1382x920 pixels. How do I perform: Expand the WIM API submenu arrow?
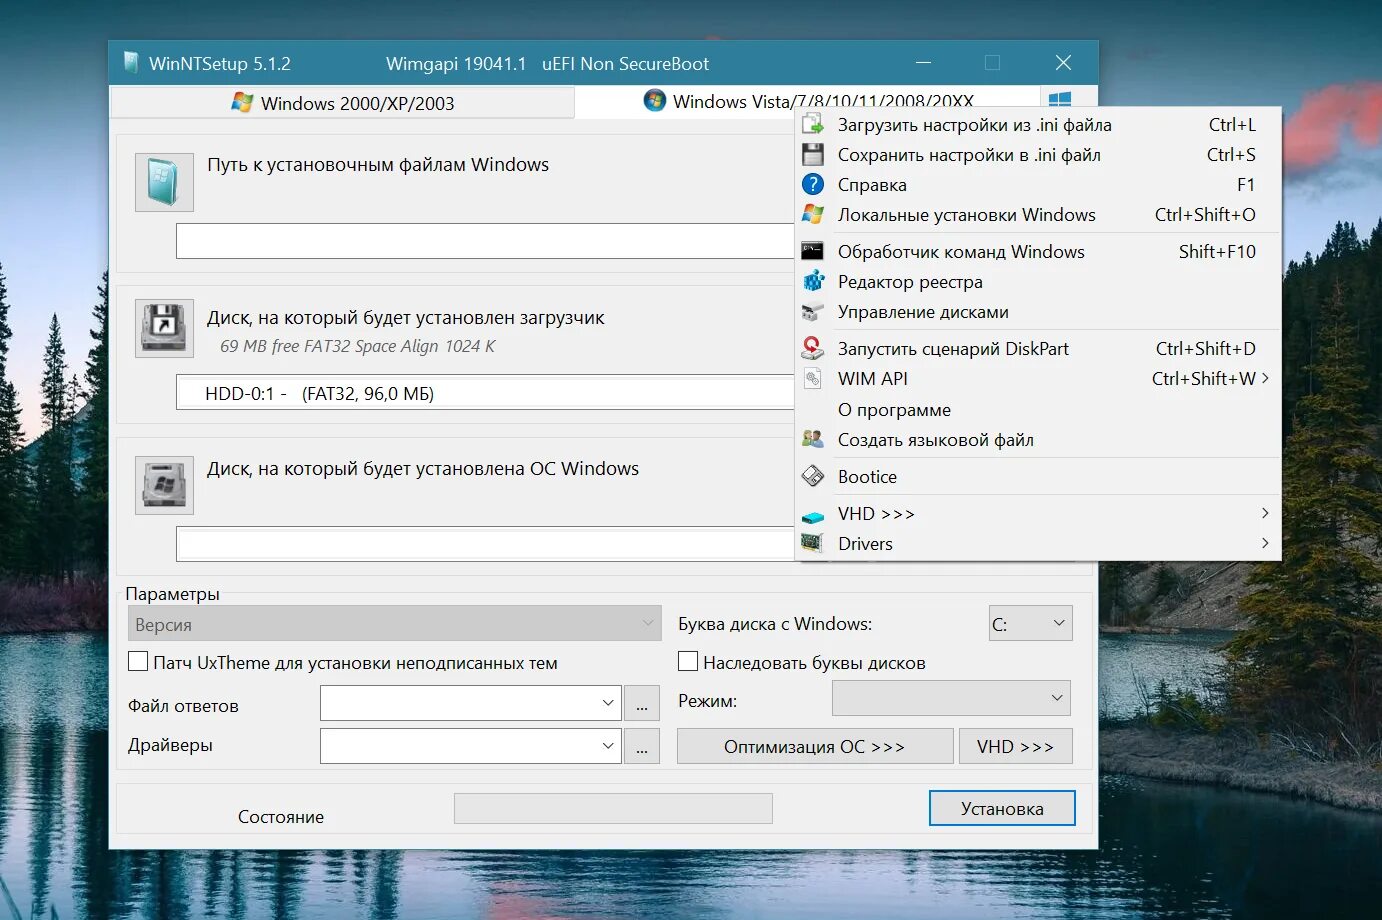tap(1265, 378)
